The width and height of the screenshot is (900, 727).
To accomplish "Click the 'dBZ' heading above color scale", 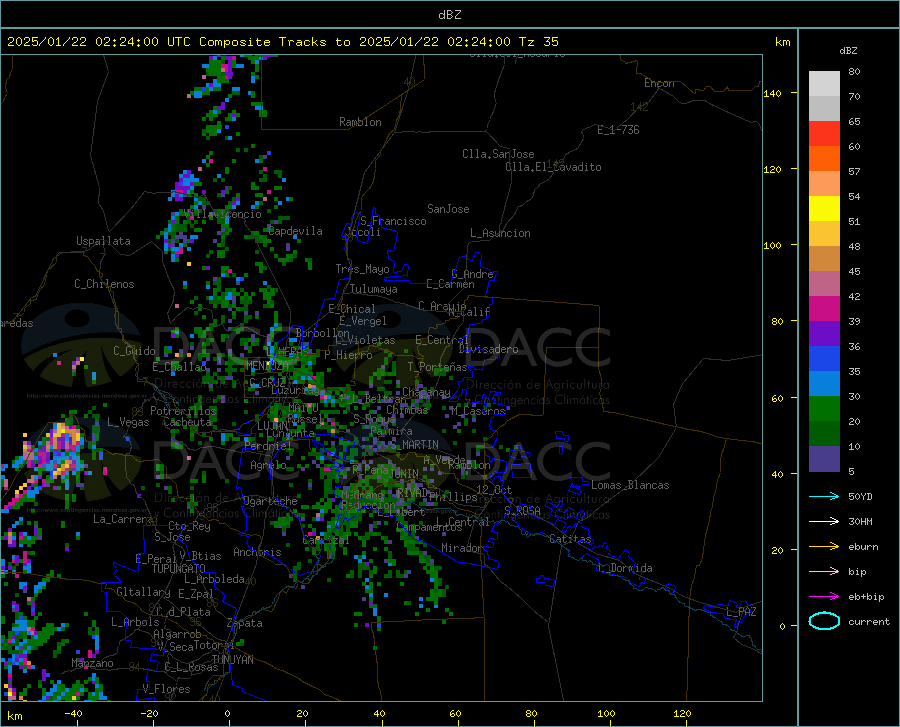I will pyautogui.click(x=848, y=50).
